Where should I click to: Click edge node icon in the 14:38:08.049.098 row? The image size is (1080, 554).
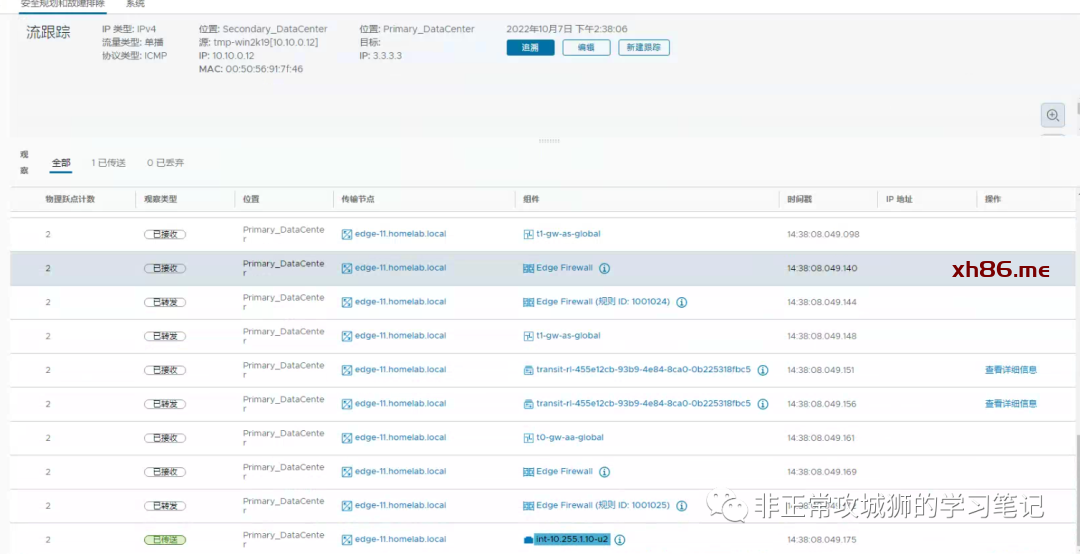pyautogui.click(x=347, y=234)
